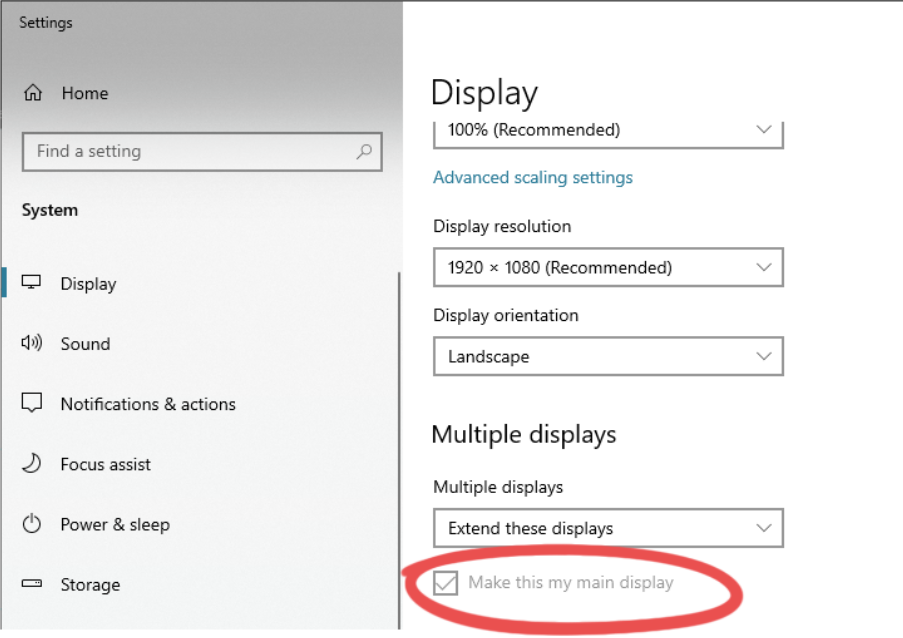
Task: Select the Focus assist moon icon
Action: [x=33, y=464]
